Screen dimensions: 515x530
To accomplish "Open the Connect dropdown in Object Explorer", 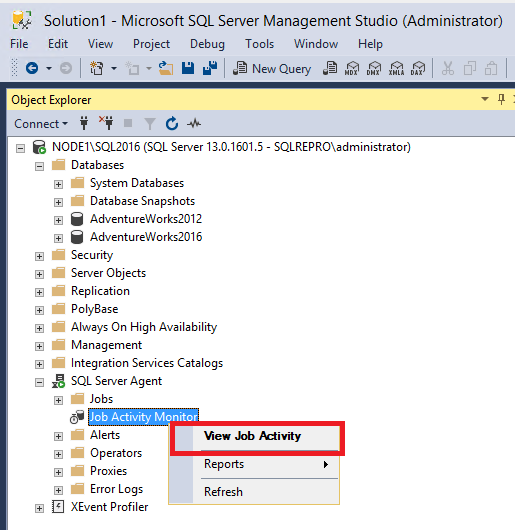I will (x=41, y=124).
